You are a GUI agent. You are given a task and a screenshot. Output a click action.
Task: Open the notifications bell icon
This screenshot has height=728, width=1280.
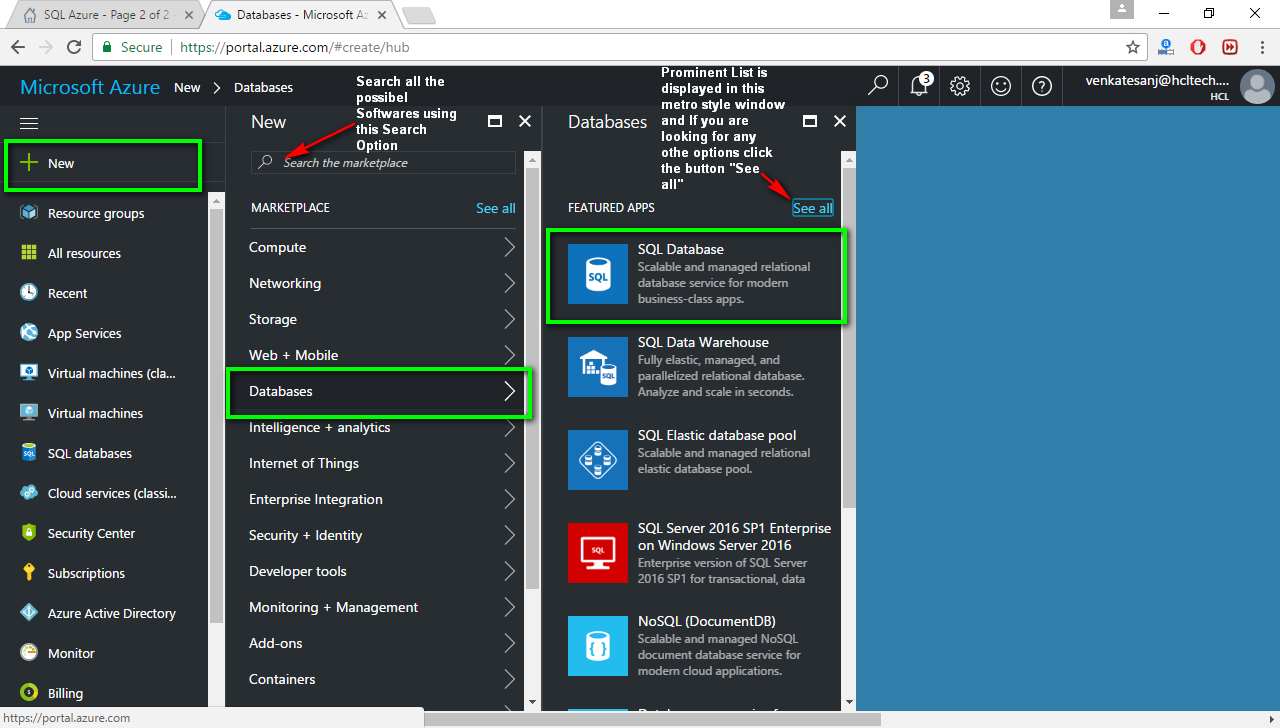tap(918, 86)
